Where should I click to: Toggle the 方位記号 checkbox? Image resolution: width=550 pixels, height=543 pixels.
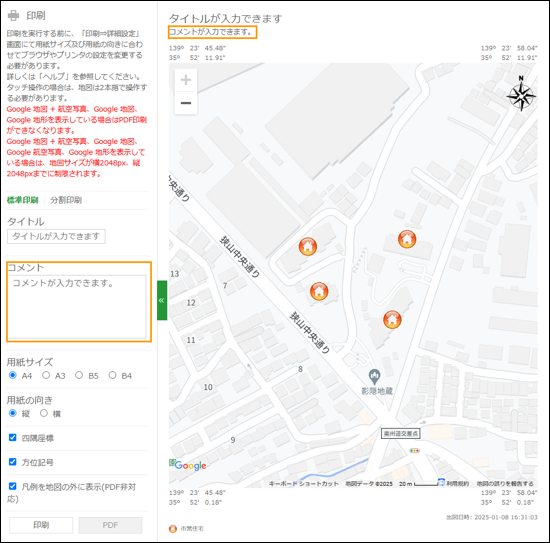pos(13,462)
